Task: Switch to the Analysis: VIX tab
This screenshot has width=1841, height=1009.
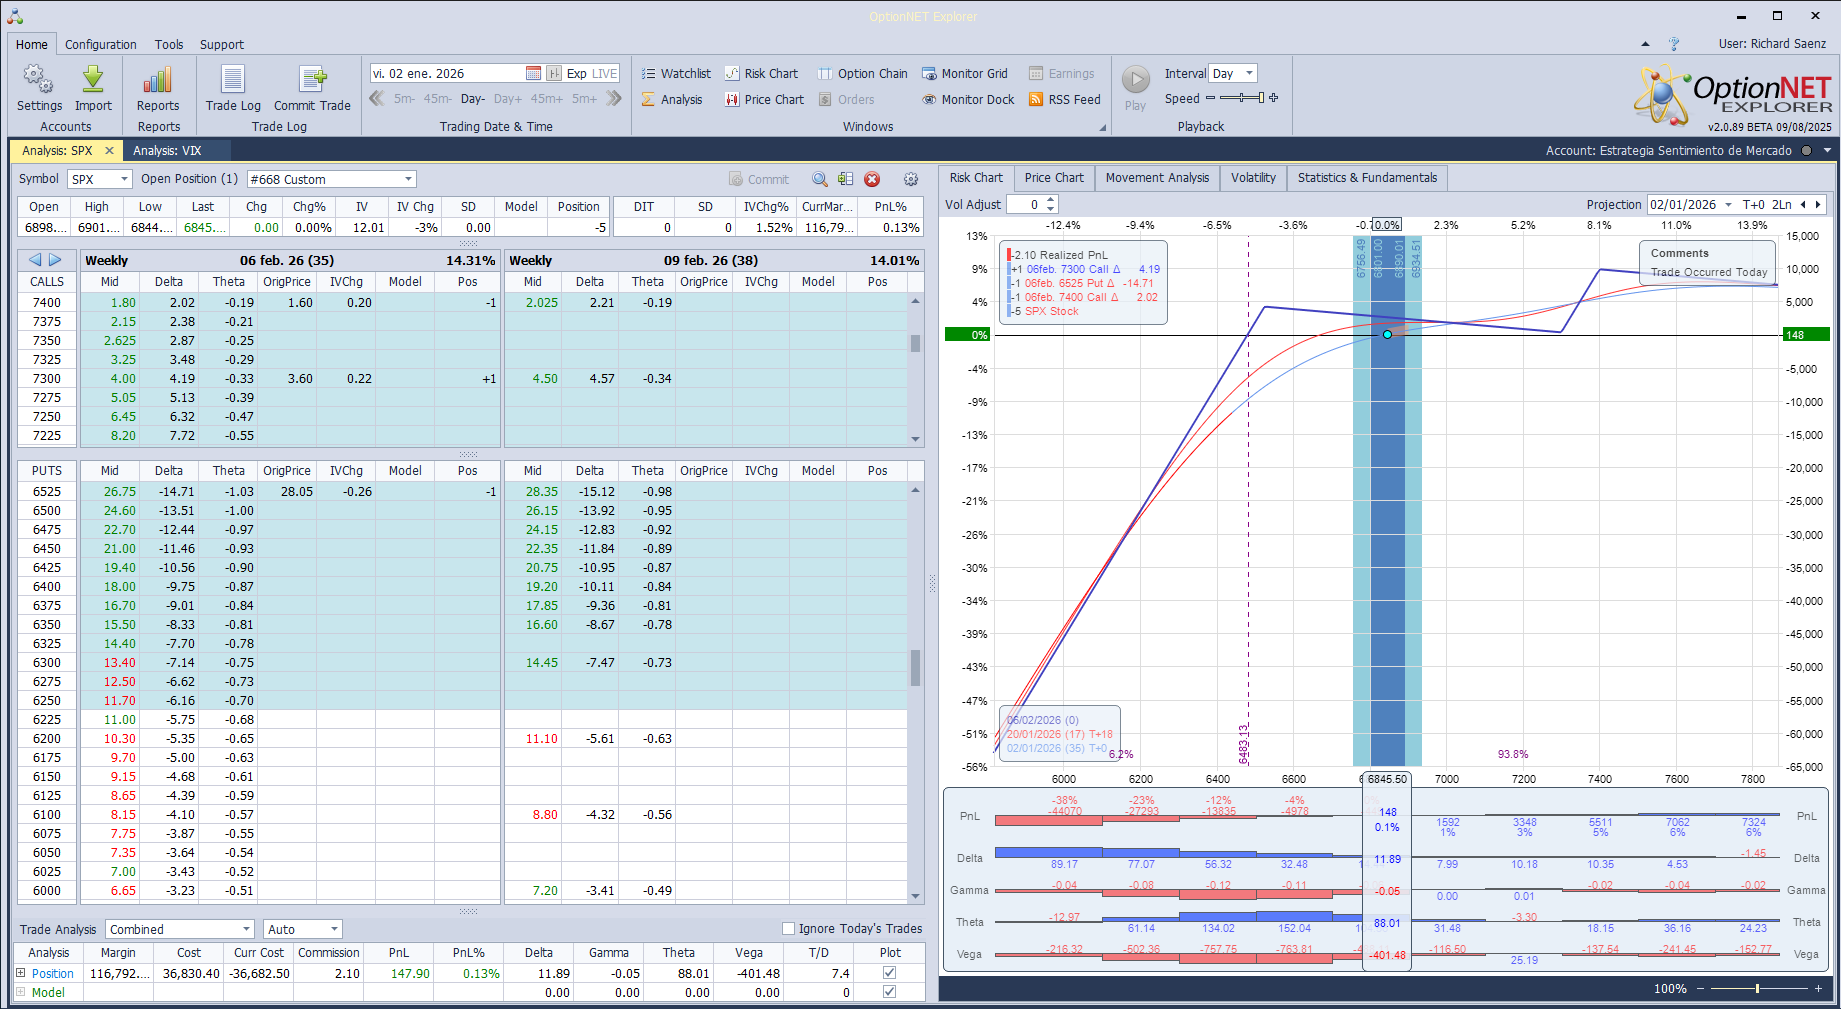Action: point(167,151)
